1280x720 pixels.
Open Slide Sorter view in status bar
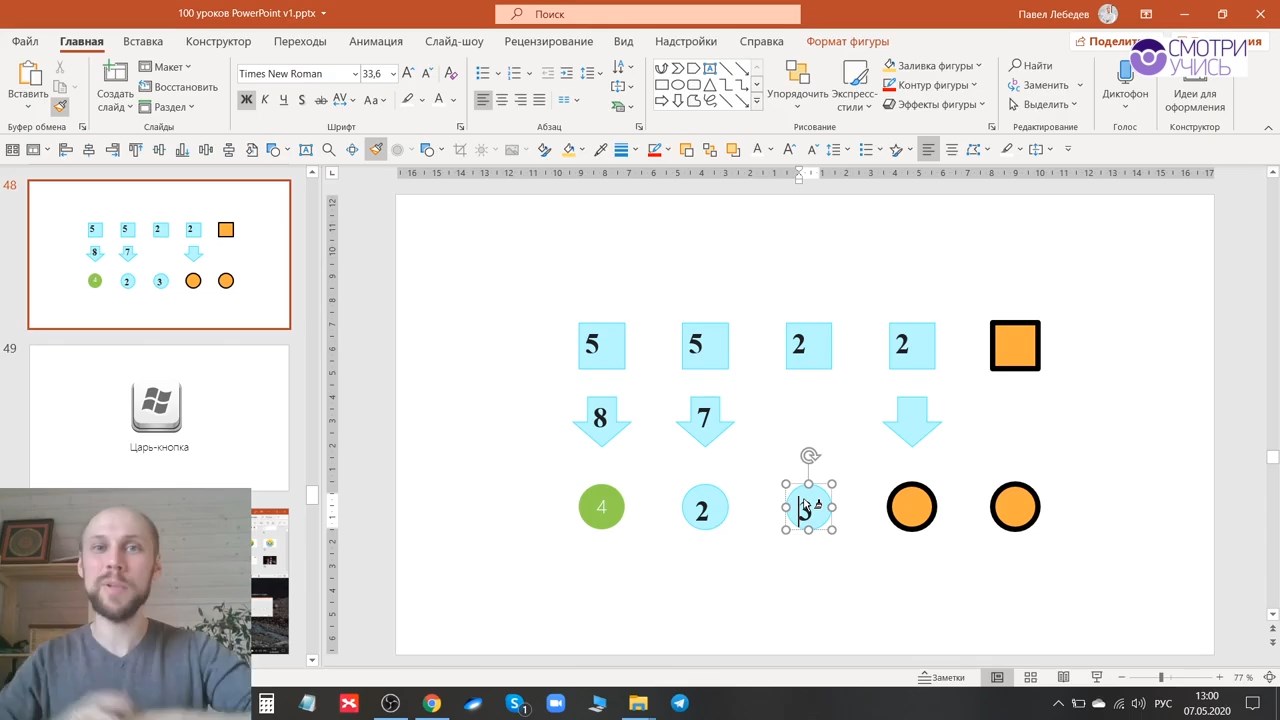pyautogui.click(x=1030, y=677)
